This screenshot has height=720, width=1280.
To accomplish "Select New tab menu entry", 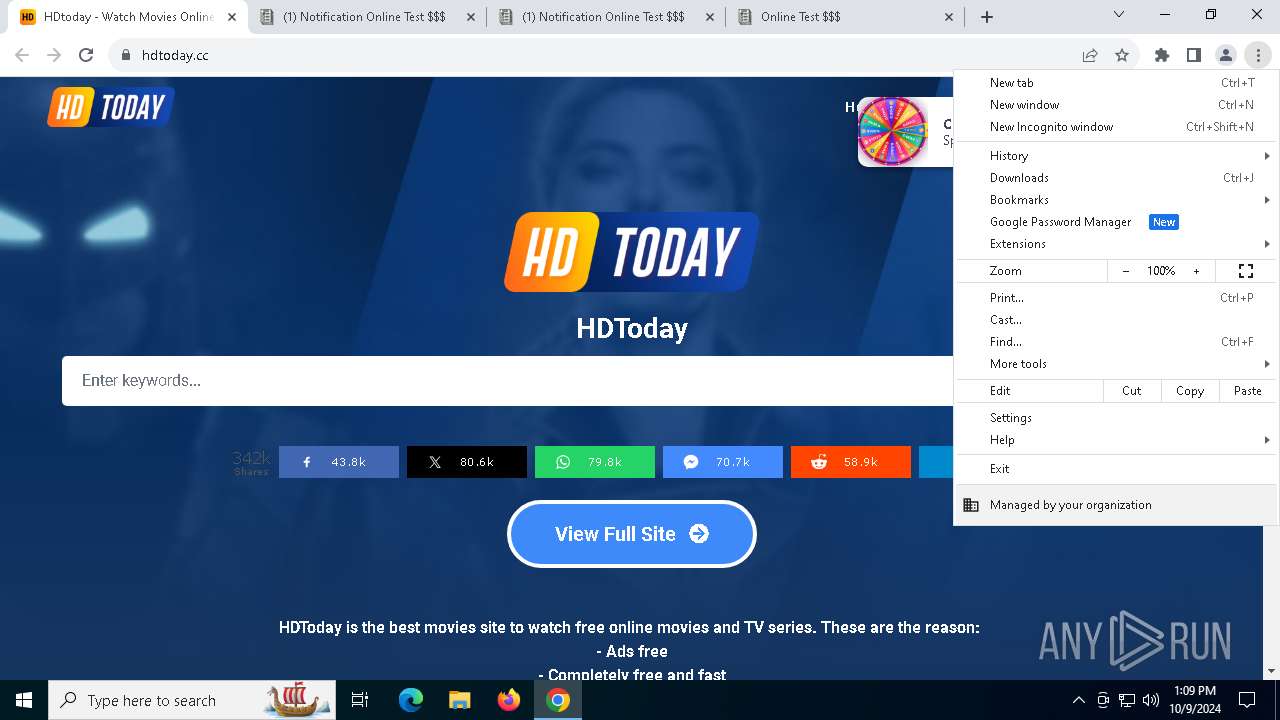I will [1115, 83].
